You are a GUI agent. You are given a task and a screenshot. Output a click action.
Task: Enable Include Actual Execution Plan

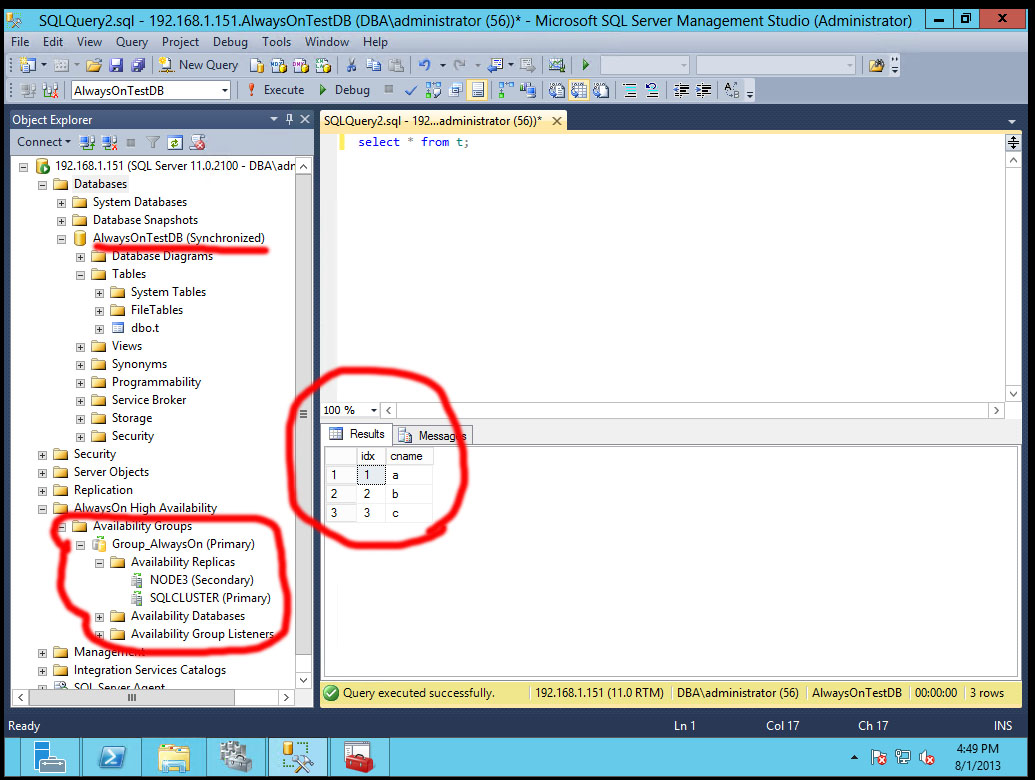point(500,90)
